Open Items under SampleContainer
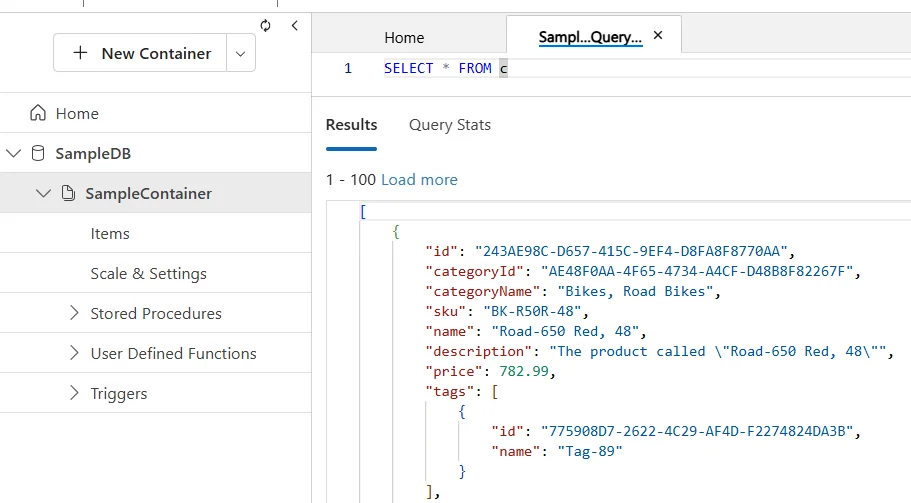The image size is (911, 503). click(110, 233)
